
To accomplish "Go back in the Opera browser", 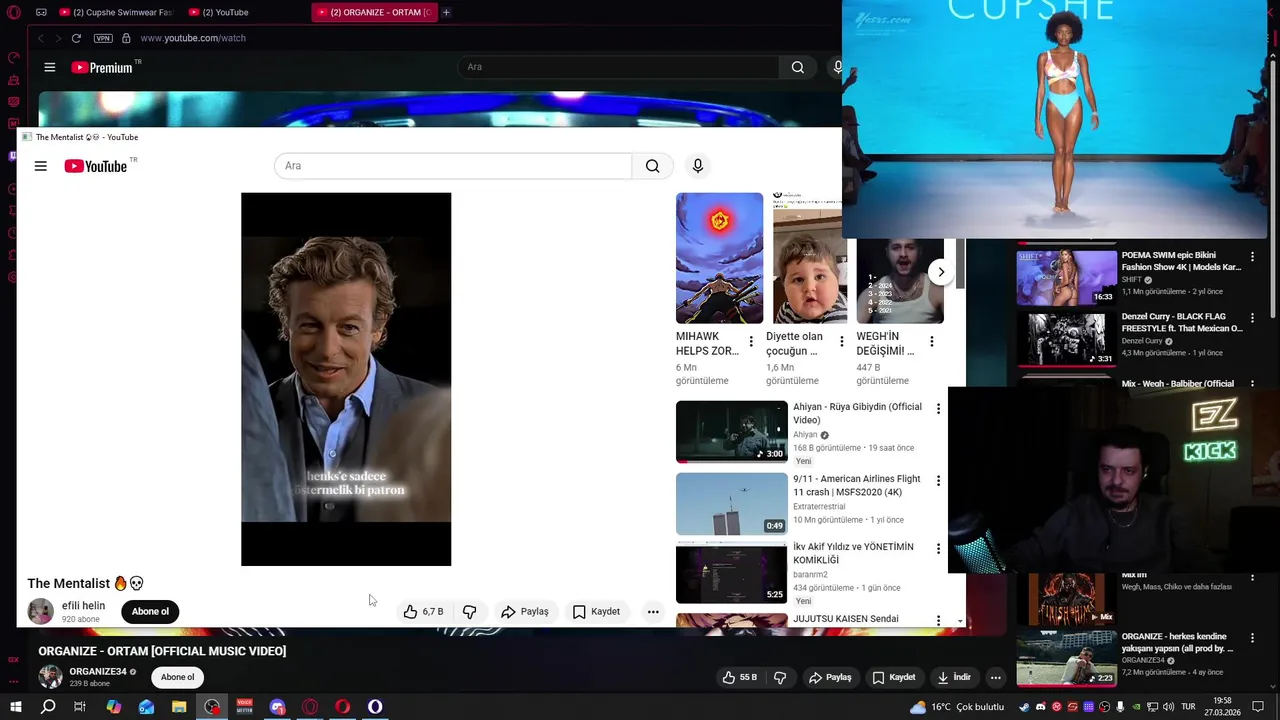I will coord(40,38).
